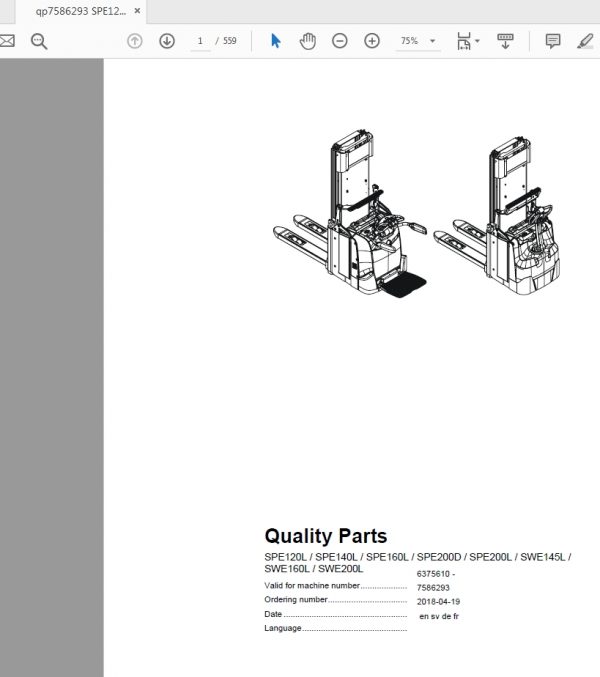Click the number 6375610 -
Screen dimensions: 600x677
click(436, 574)
